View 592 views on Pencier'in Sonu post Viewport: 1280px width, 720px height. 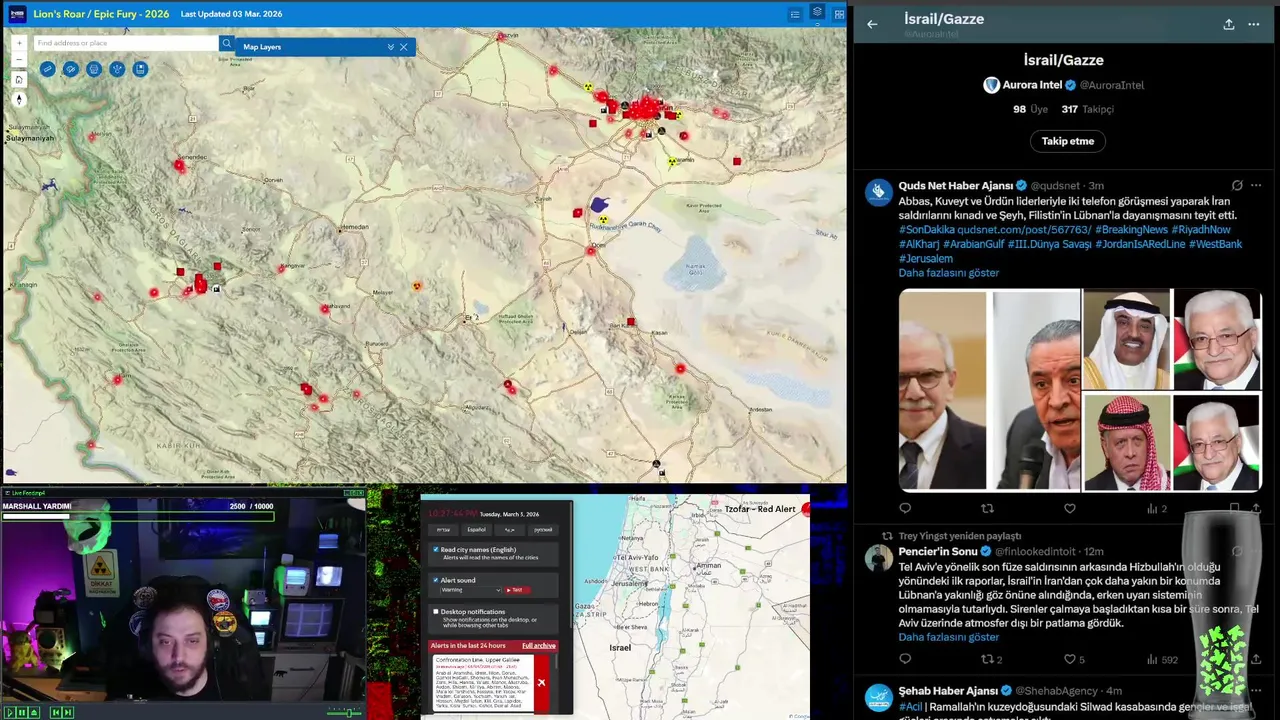1162,659
